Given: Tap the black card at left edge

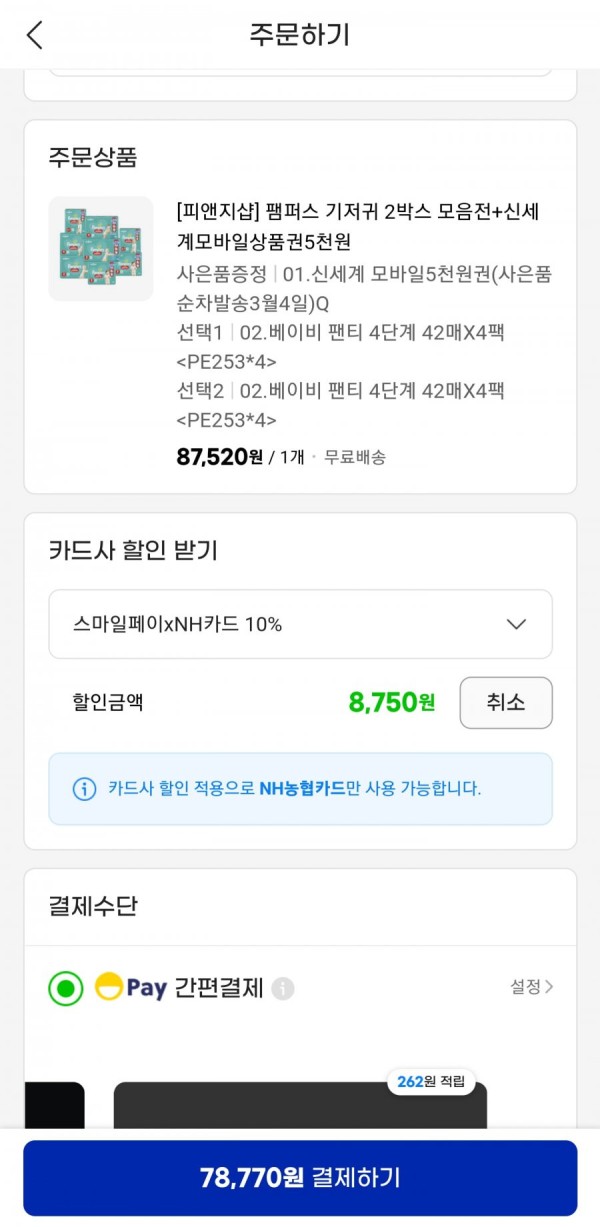Looking at the screenshot, I should 54,1106.
